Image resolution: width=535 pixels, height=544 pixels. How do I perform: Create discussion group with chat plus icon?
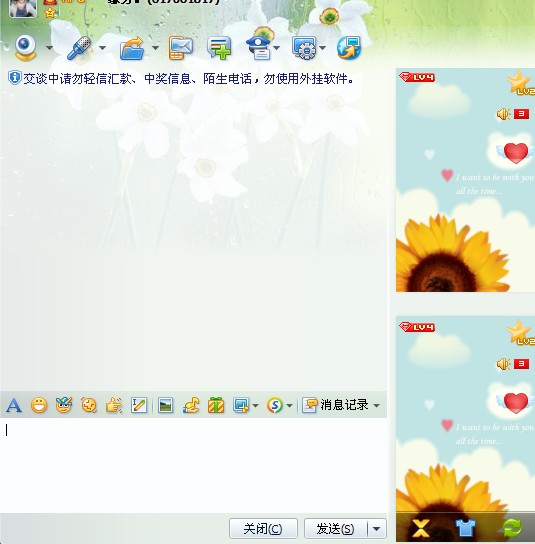[219, 48]
